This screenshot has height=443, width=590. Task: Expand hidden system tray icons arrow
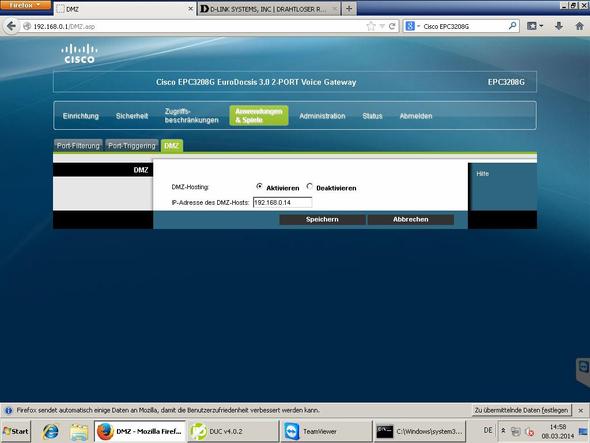[503, 430]
